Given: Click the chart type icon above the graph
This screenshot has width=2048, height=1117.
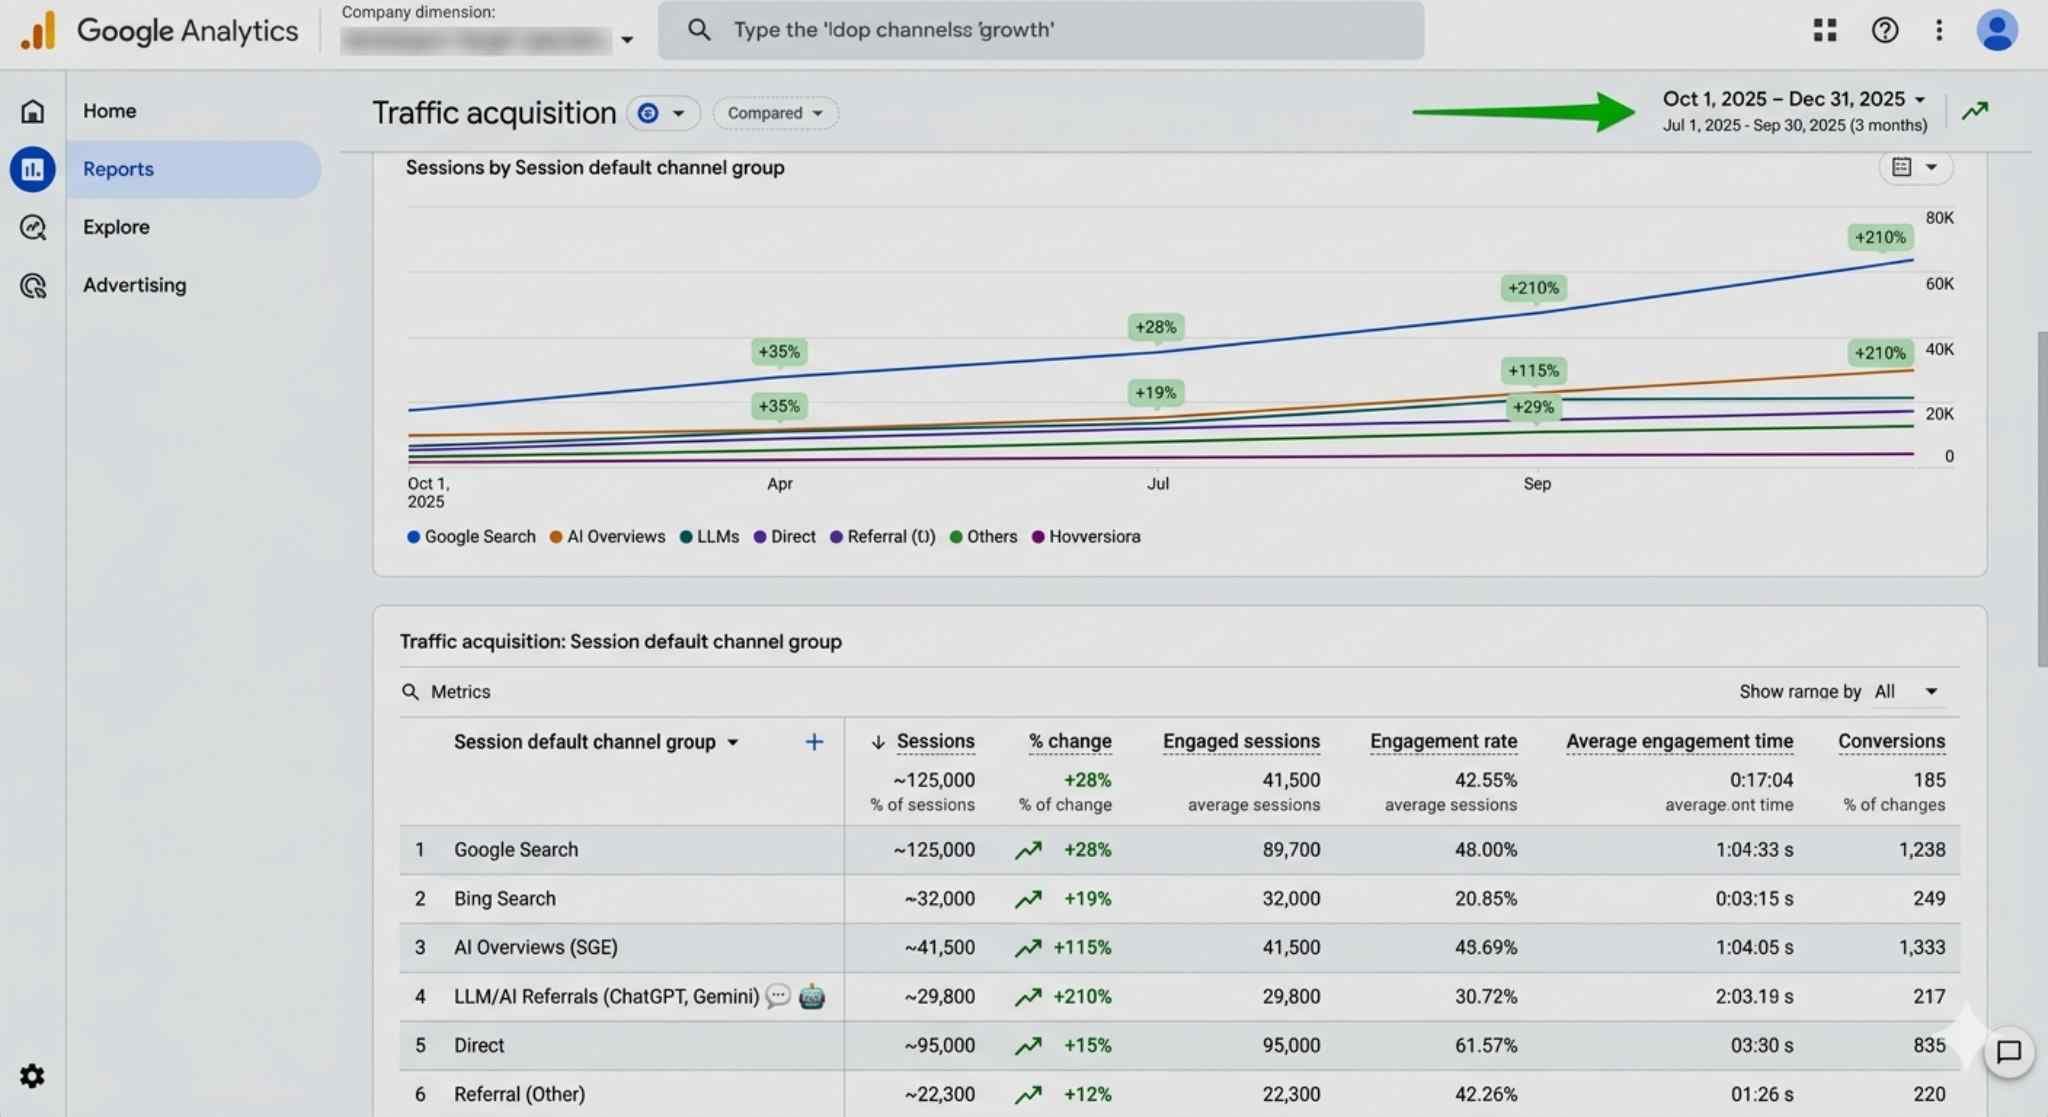Looking at the screenshot, I should point(1902,167).
